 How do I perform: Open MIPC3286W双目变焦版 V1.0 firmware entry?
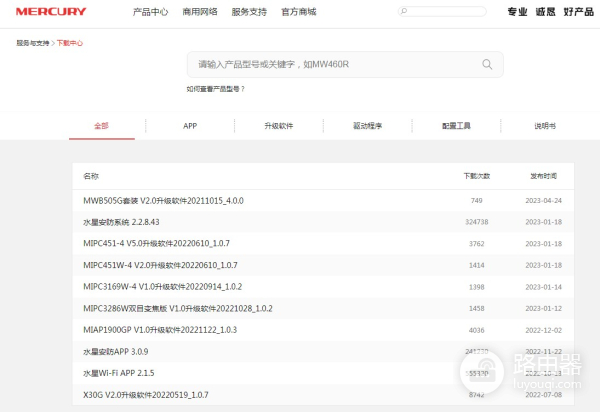[178, 308]
